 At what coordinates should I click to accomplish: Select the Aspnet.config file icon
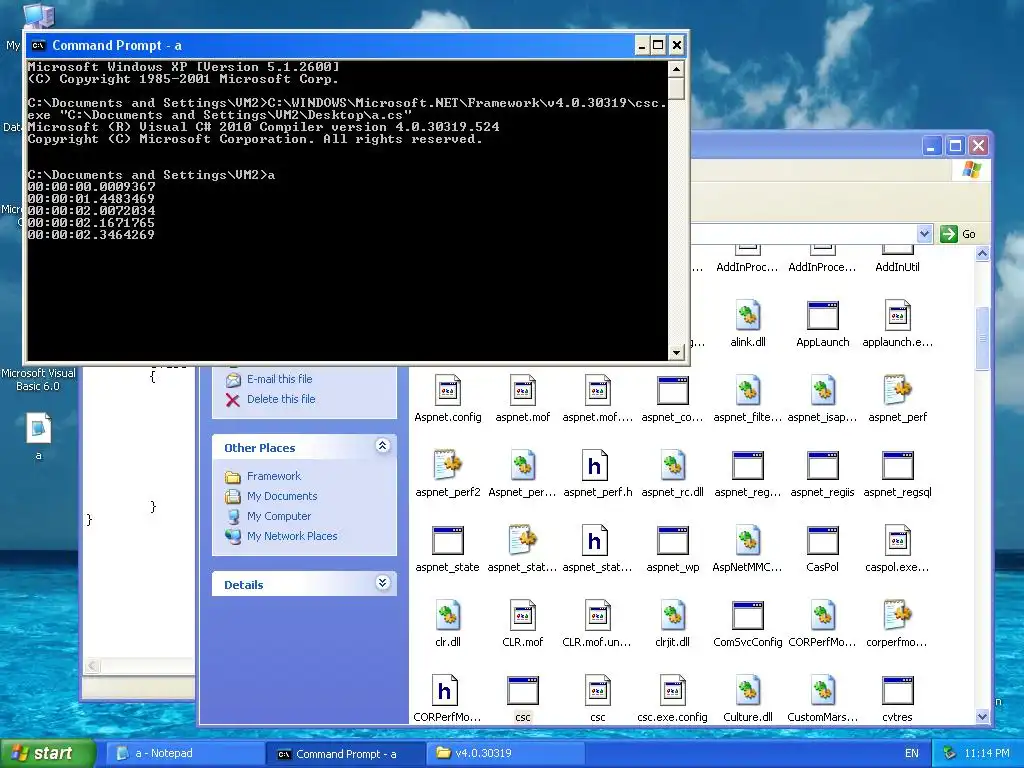coord(448,391)
